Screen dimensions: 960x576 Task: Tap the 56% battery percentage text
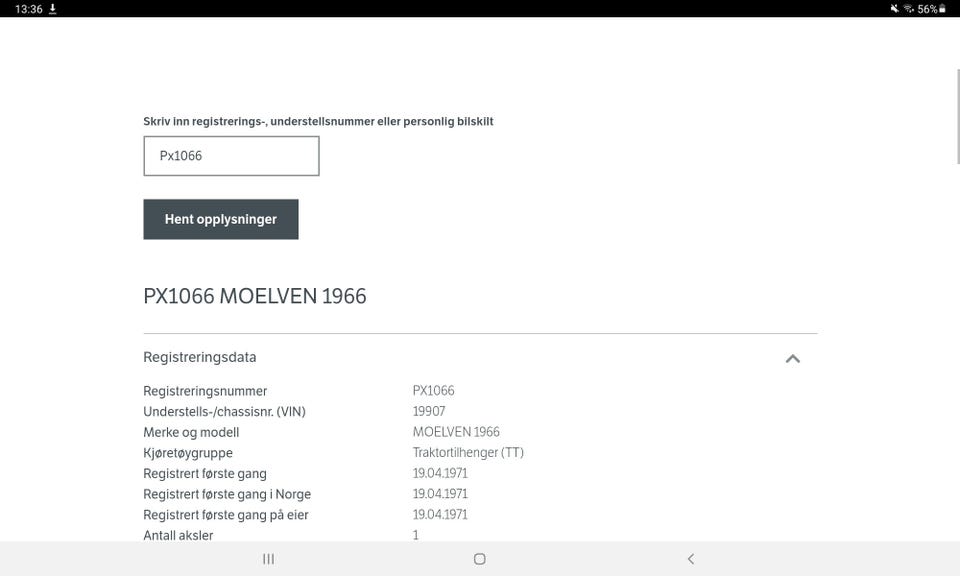click(x=927, y=9)
